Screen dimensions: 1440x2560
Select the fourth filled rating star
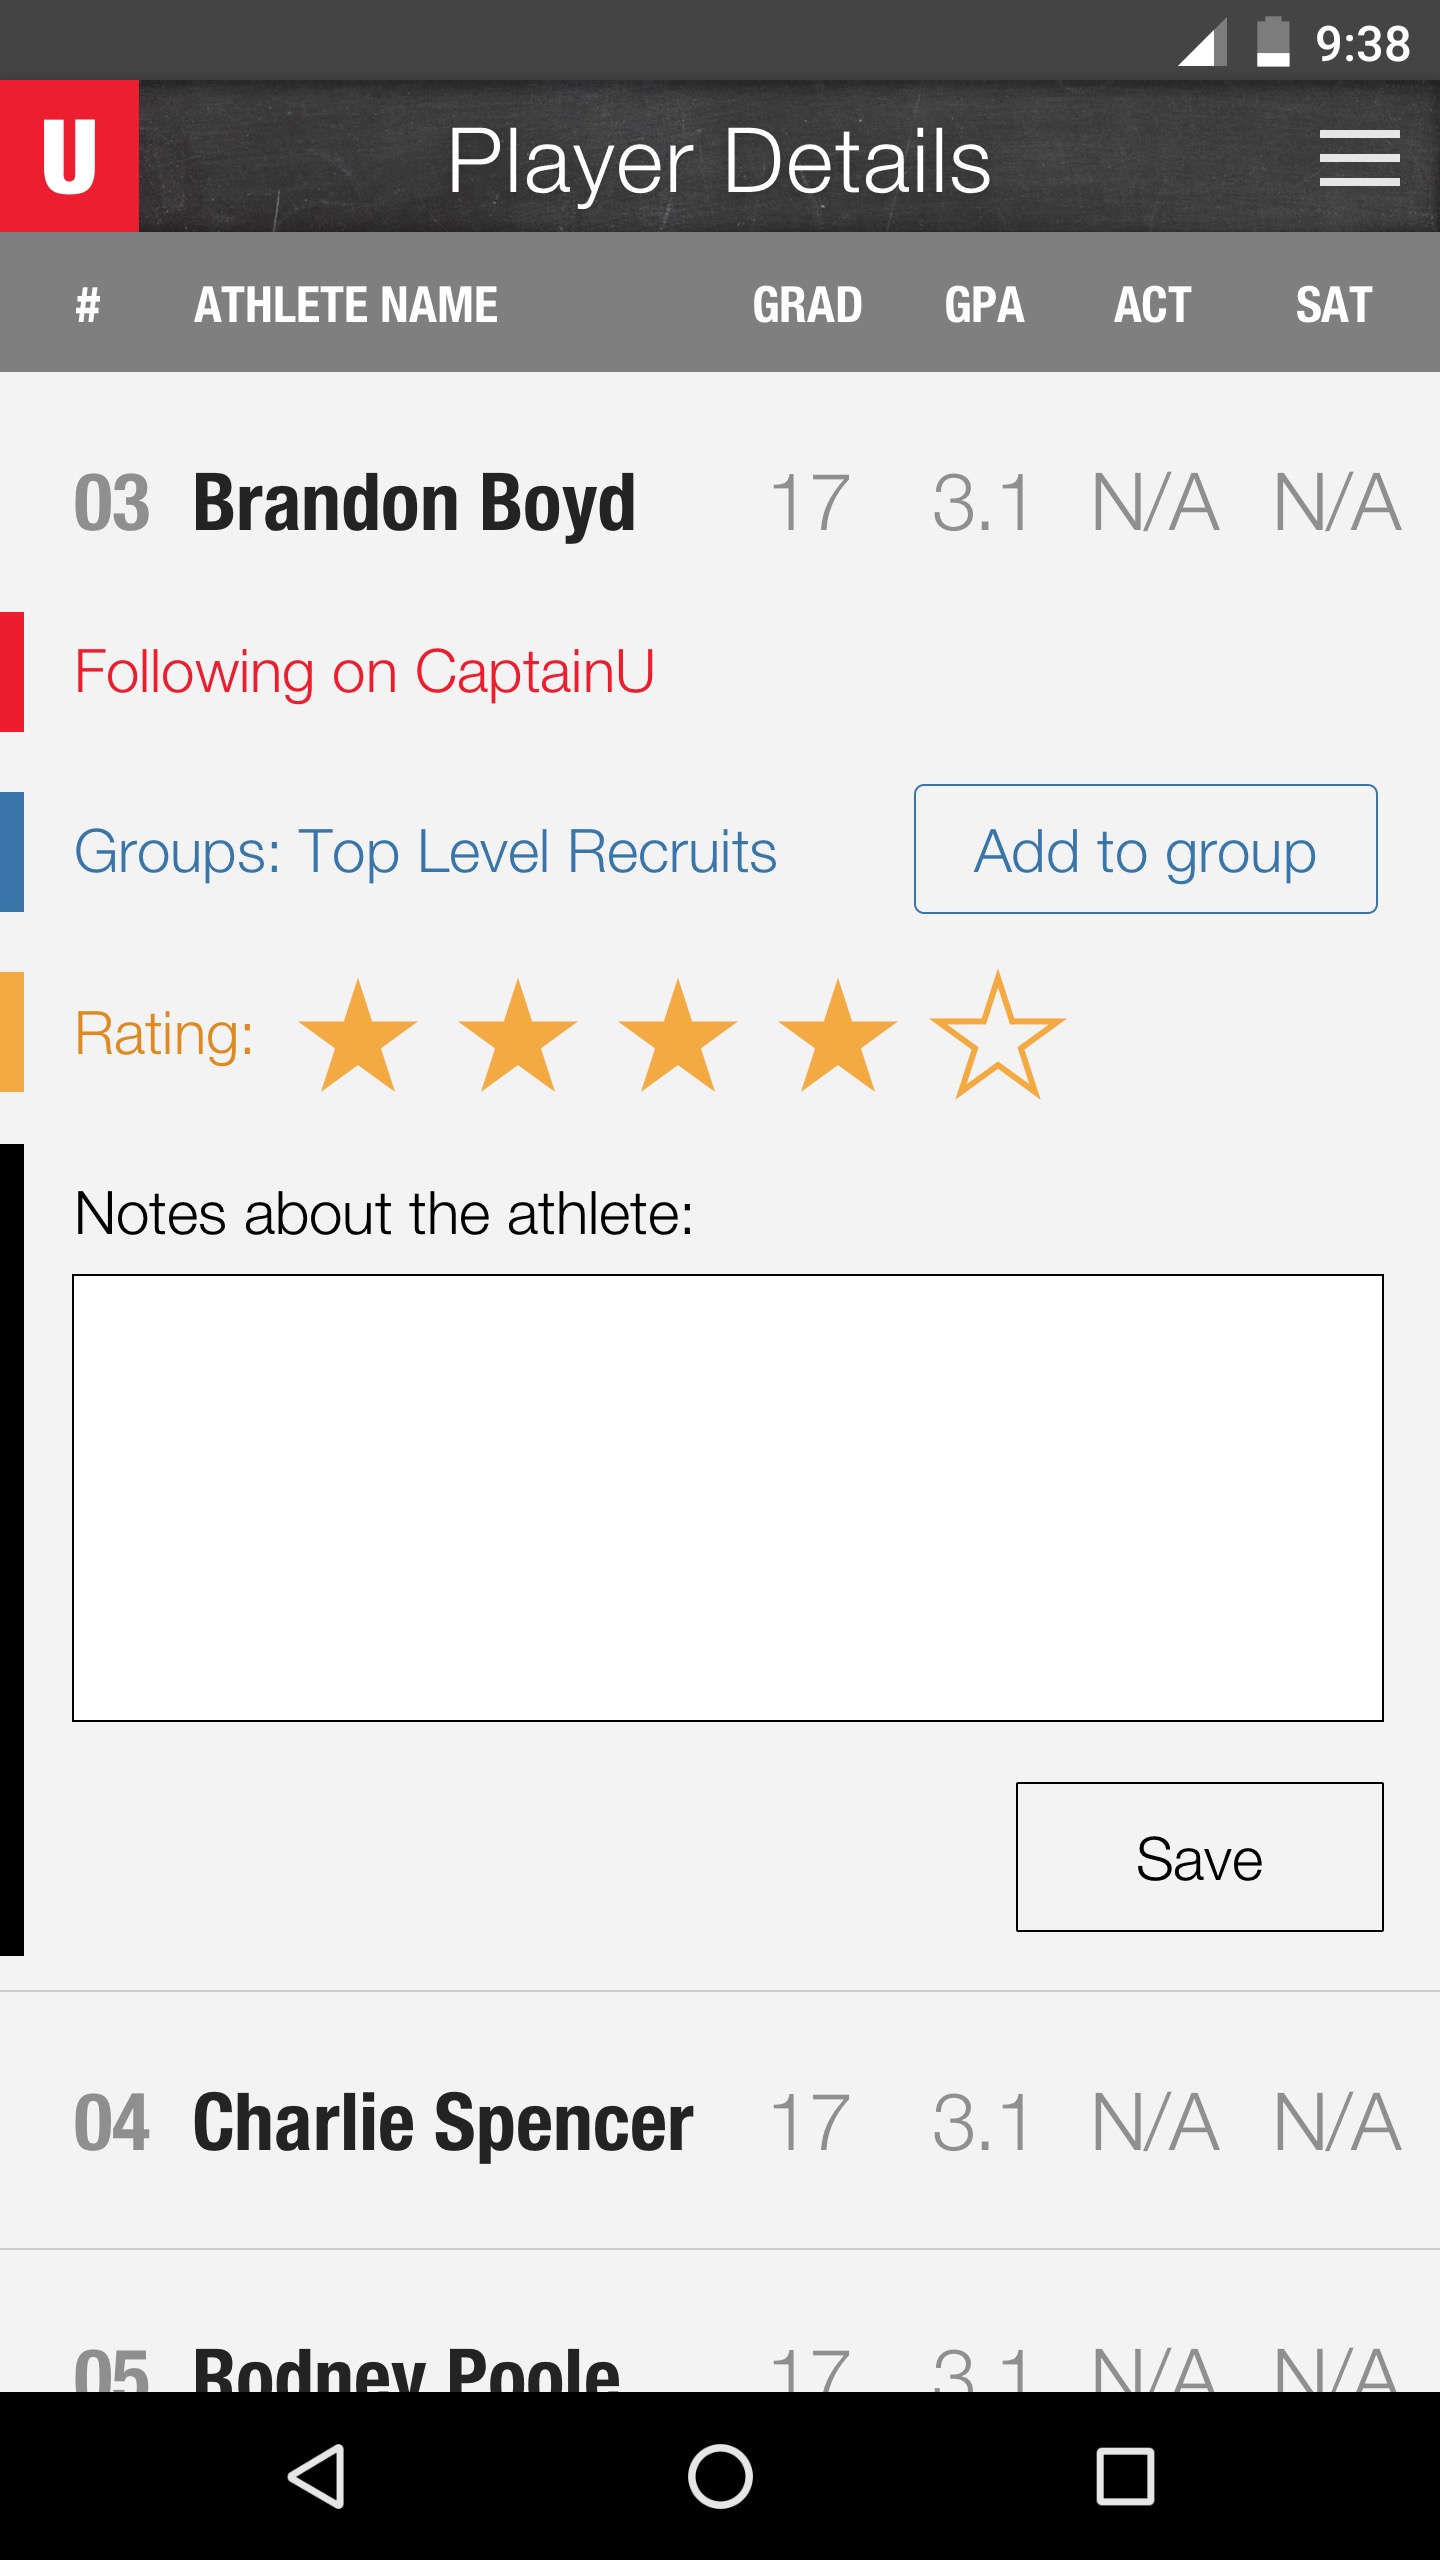click(x=838, y=1036)
